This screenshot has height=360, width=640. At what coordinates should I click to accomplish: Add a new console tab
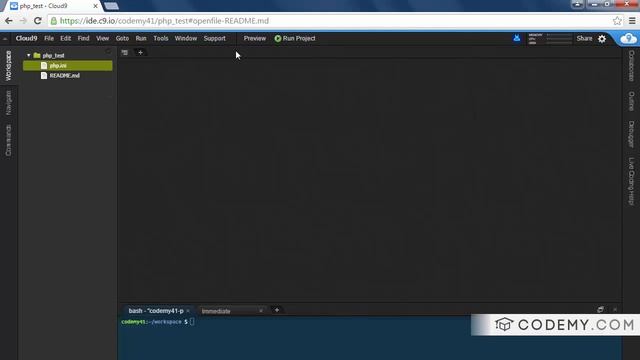[x=277, y=310]
